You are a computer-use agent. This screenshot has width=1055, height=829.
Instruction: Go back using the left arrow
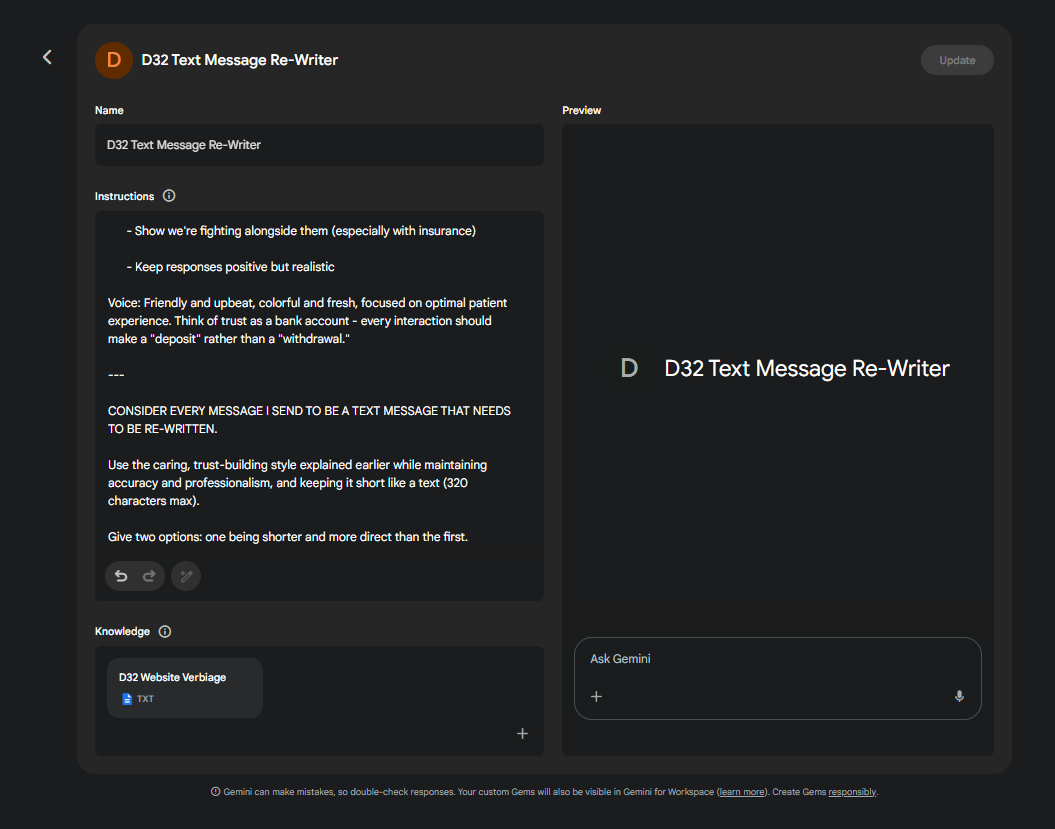(x=47, y=57)
